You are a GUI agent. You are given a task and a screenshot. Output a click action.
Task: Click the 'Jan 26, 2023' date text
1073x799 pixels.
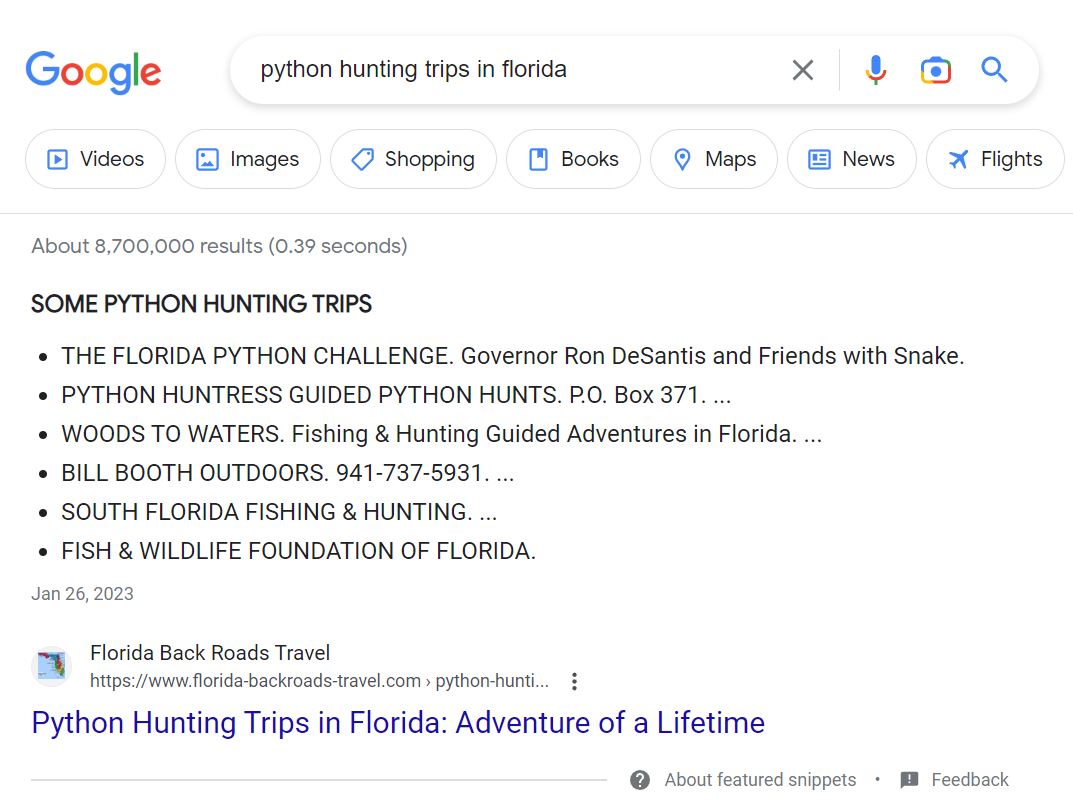click(x=82, y=594)
